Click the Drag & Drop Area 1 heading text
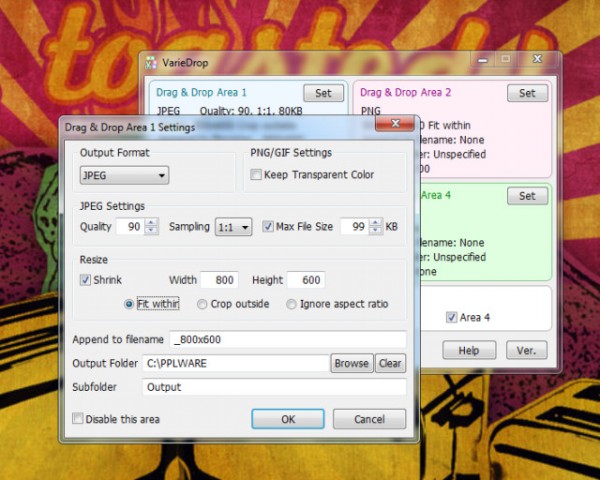This screenshot has width=600, height=480. (x=201, y=93)
